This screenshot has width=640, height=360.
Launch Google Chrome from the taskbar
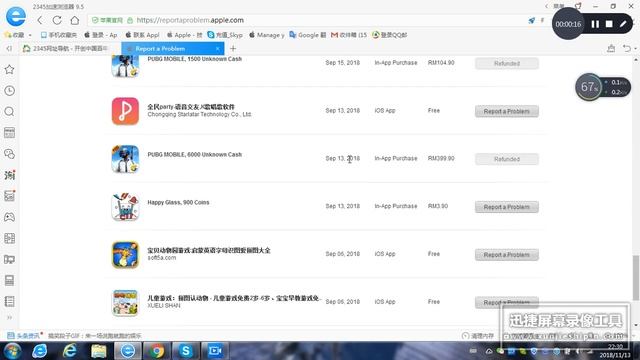(x=156, y=351)
